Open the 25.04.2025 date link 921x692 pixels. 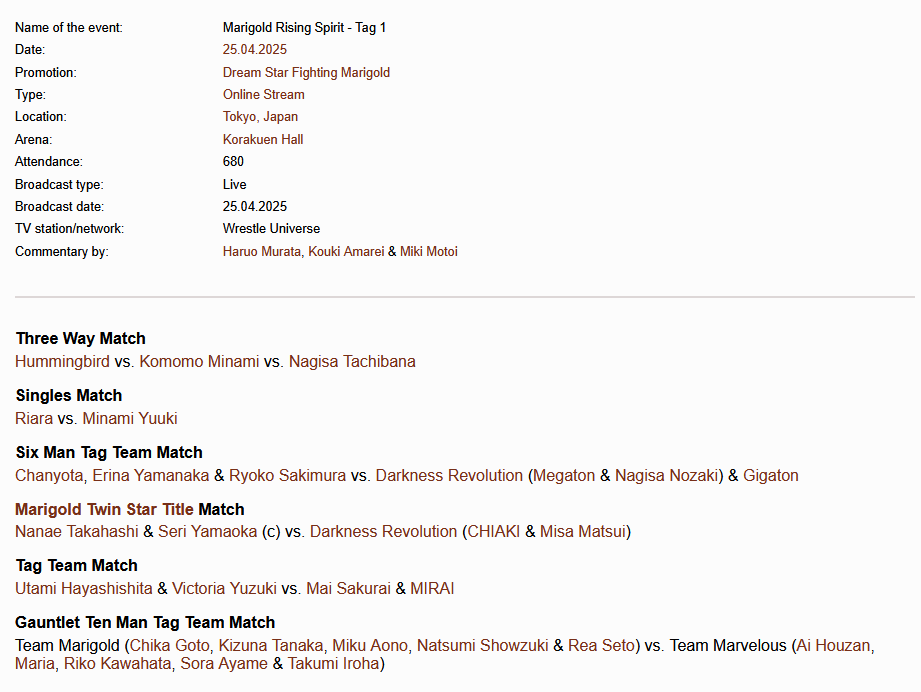[x=254, y=50]
